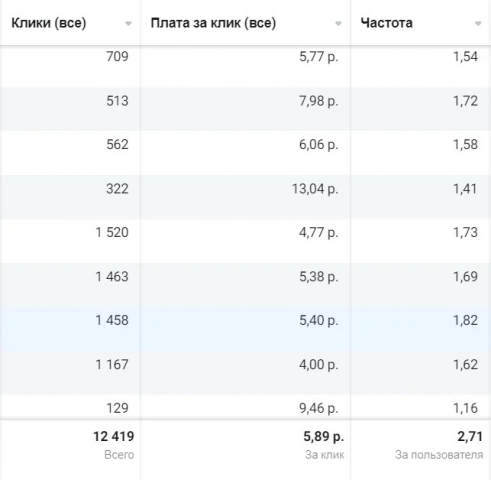Click cost per click 5,38 р.
491x480 pixels.
(319, 276)
